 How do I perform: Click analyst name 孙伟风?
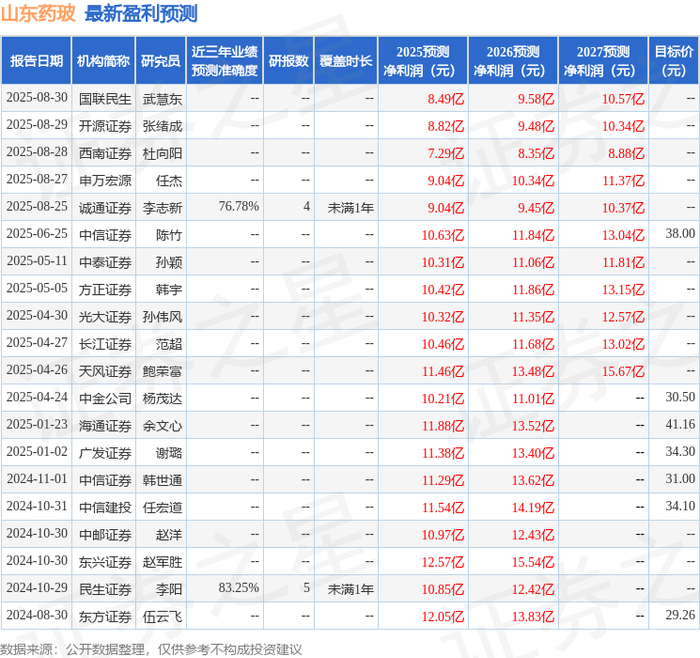[162, 317]
